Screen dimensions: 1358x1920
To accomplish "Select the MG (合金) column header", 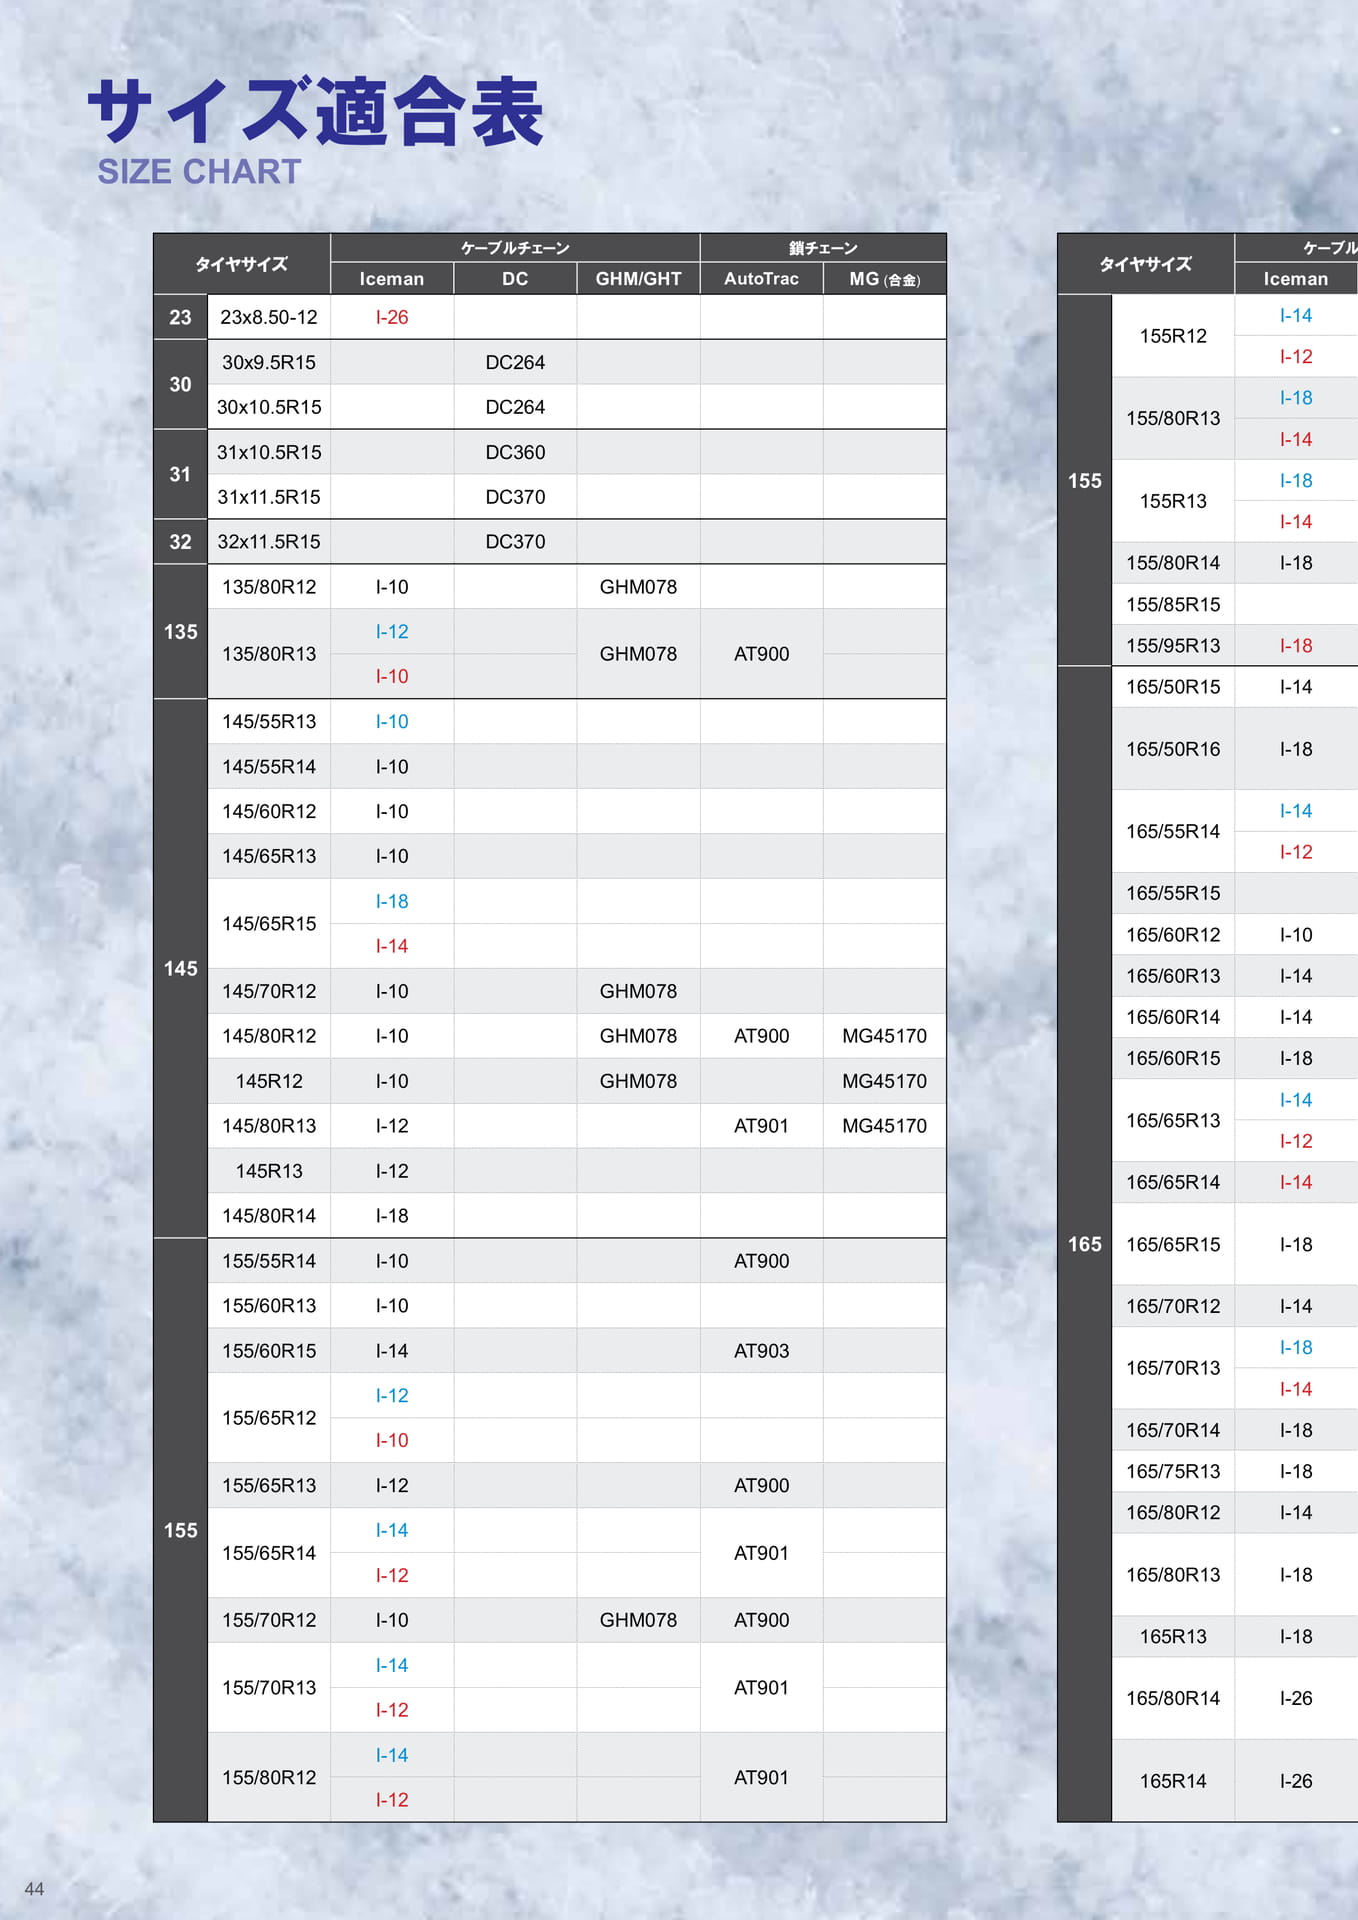I will pyautogui.click(x=885, y=279).
